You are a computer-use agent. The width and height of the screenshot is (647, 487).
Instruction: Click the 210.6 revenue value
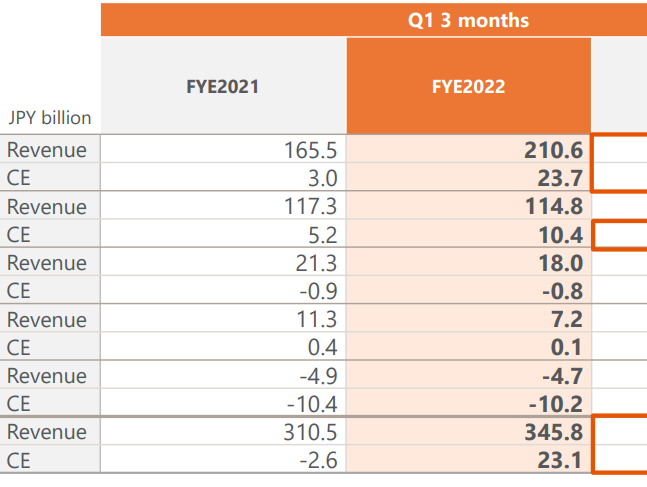pyautogui.click(x=554, y=150)
